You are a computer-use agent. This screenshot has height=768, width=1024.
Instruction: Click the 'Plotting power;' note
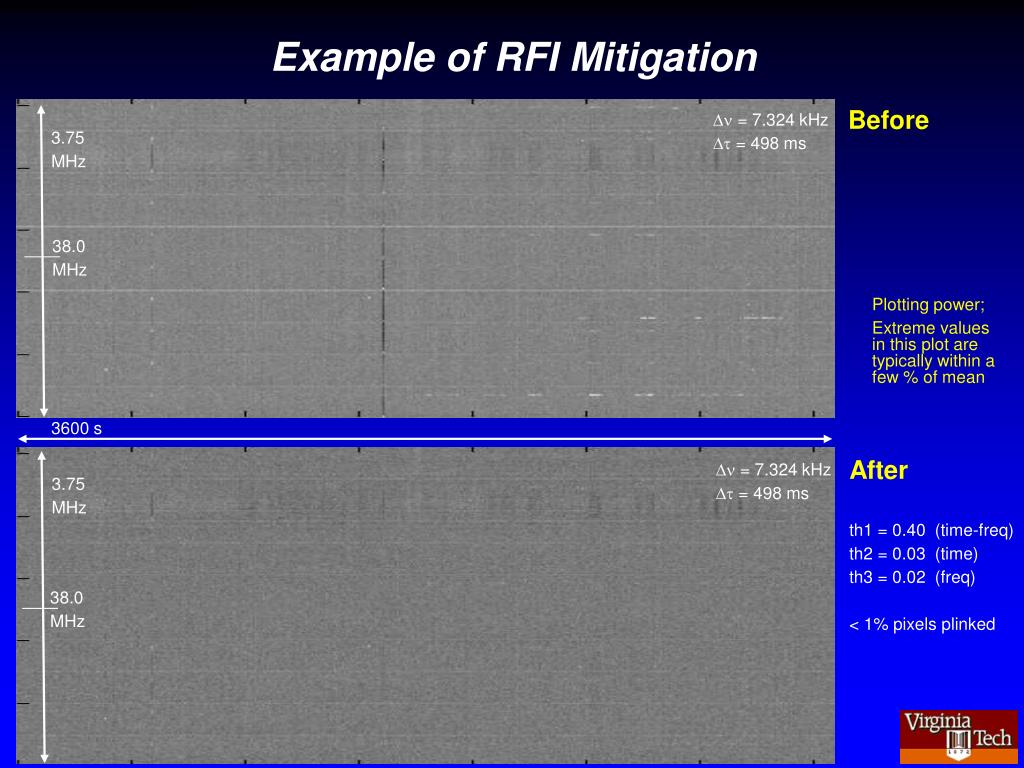pos(928,304)
